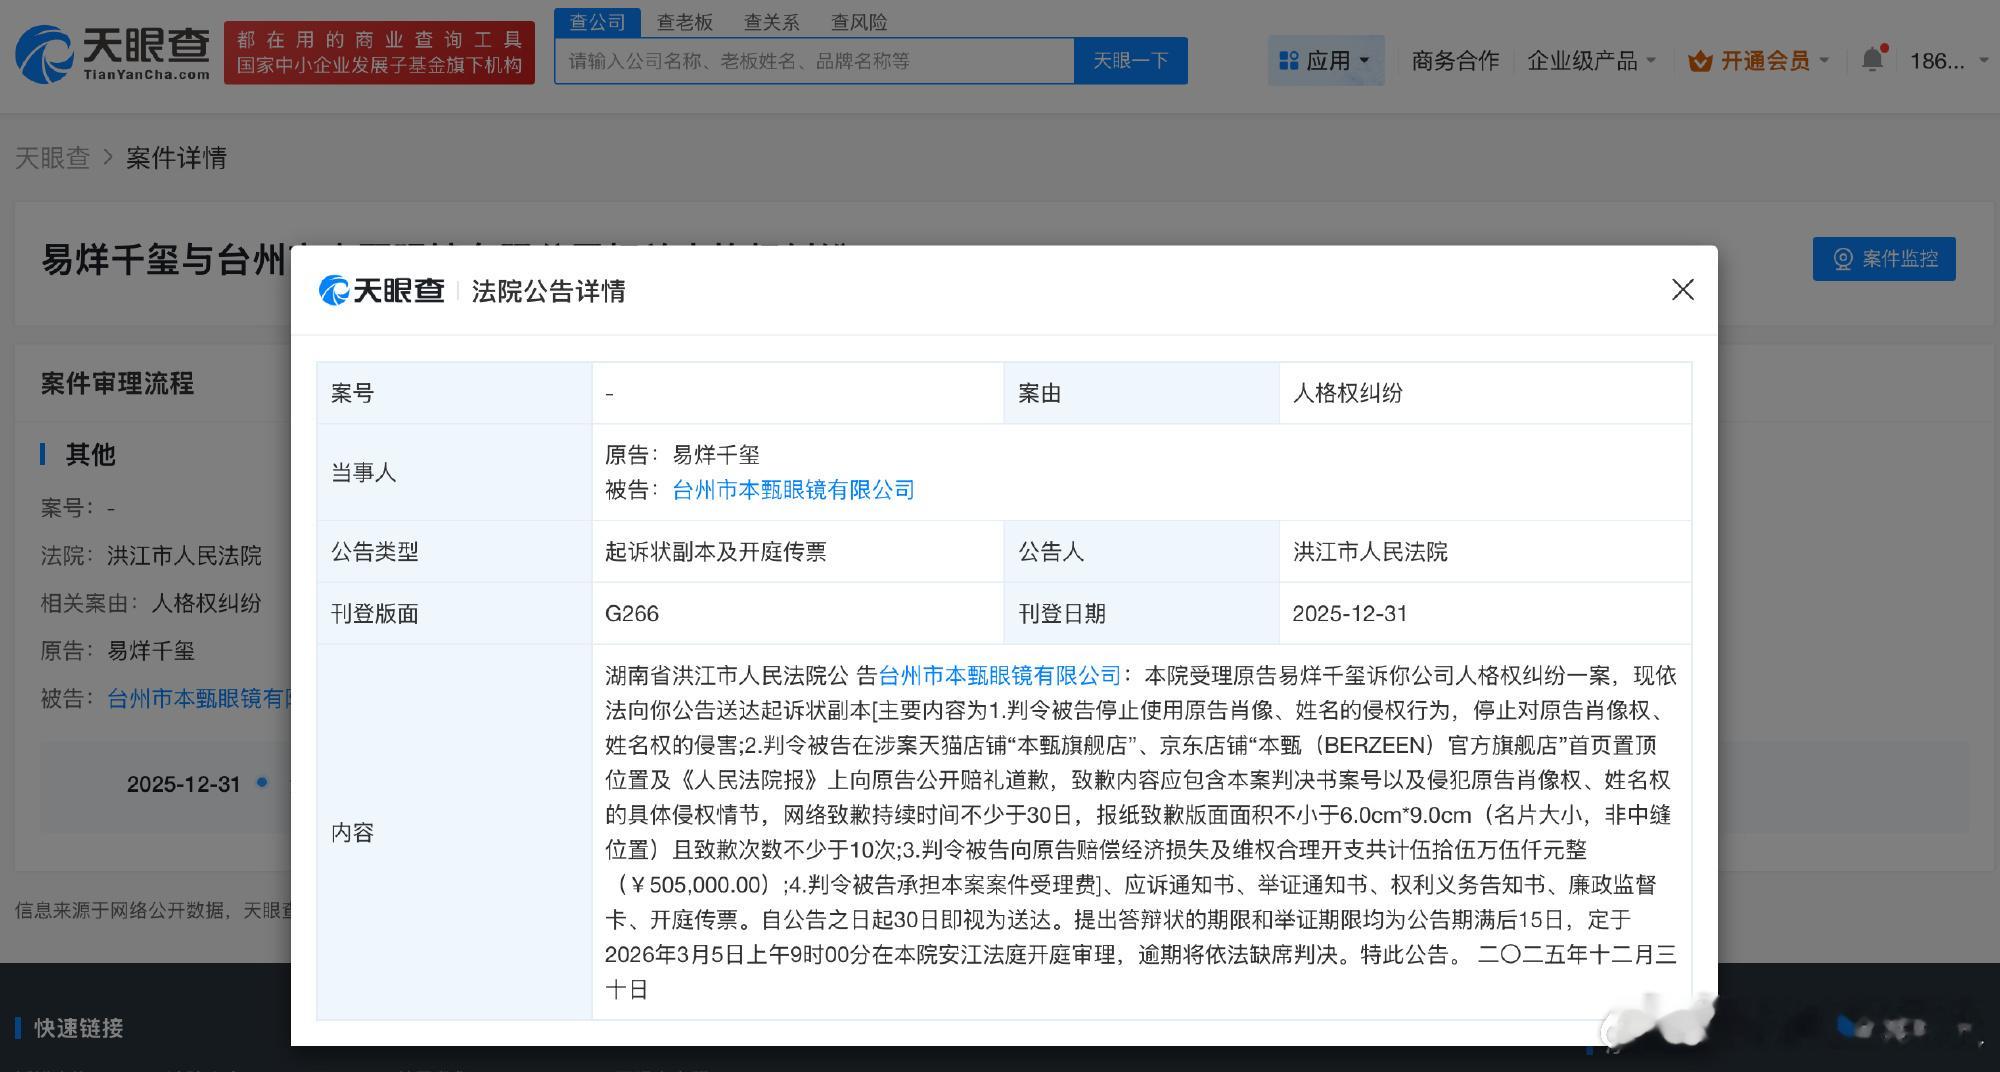
Task: Switch to the 查老板 search tab
Action: [x=685, y=21]
